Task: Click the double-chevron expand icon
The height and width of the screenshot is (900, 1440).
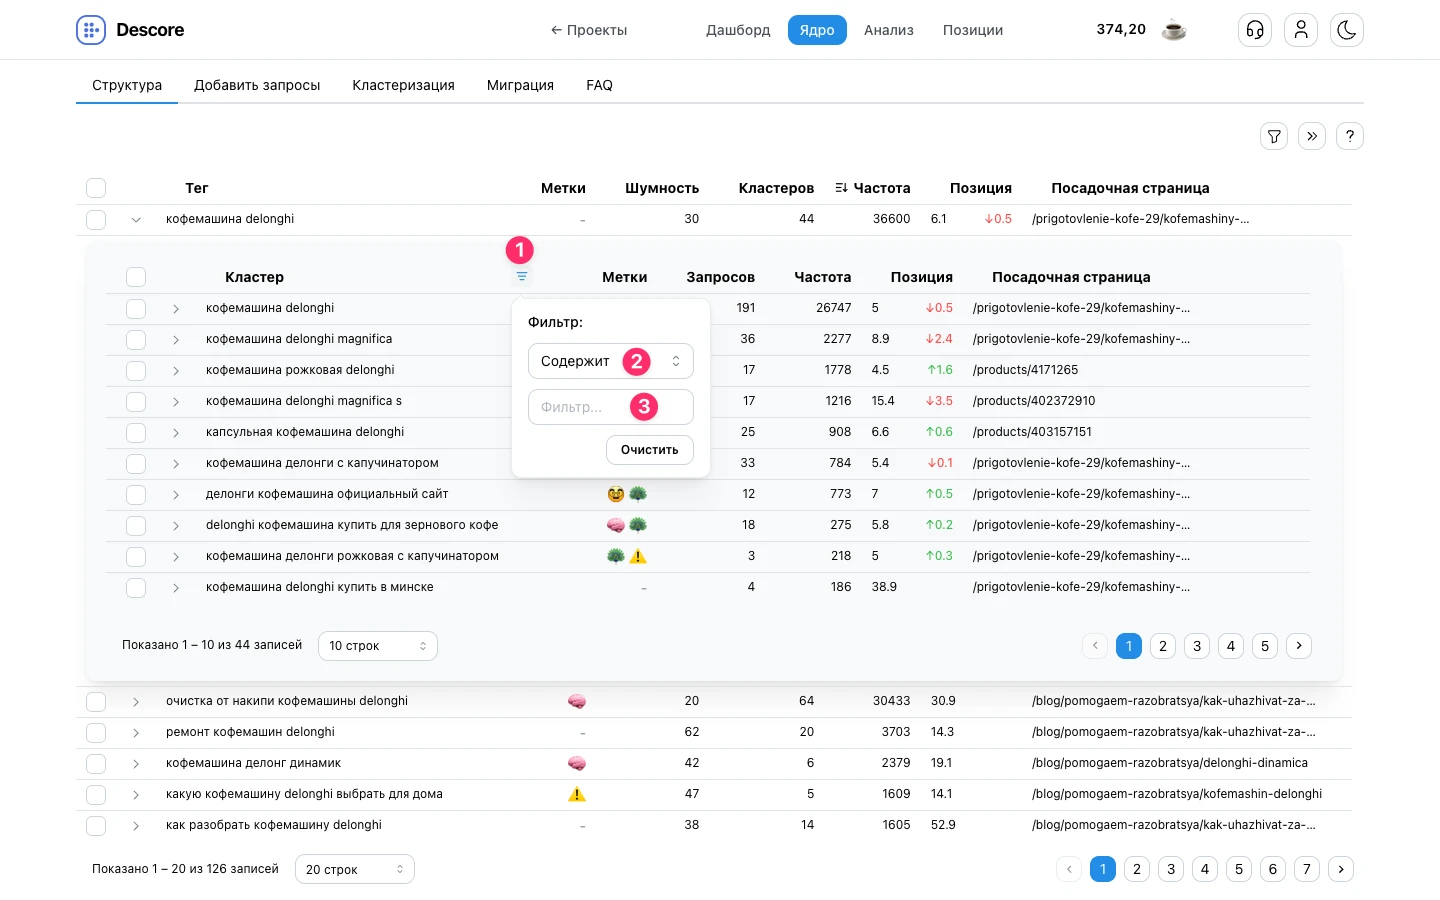Action: click(x=1312, y=136)
